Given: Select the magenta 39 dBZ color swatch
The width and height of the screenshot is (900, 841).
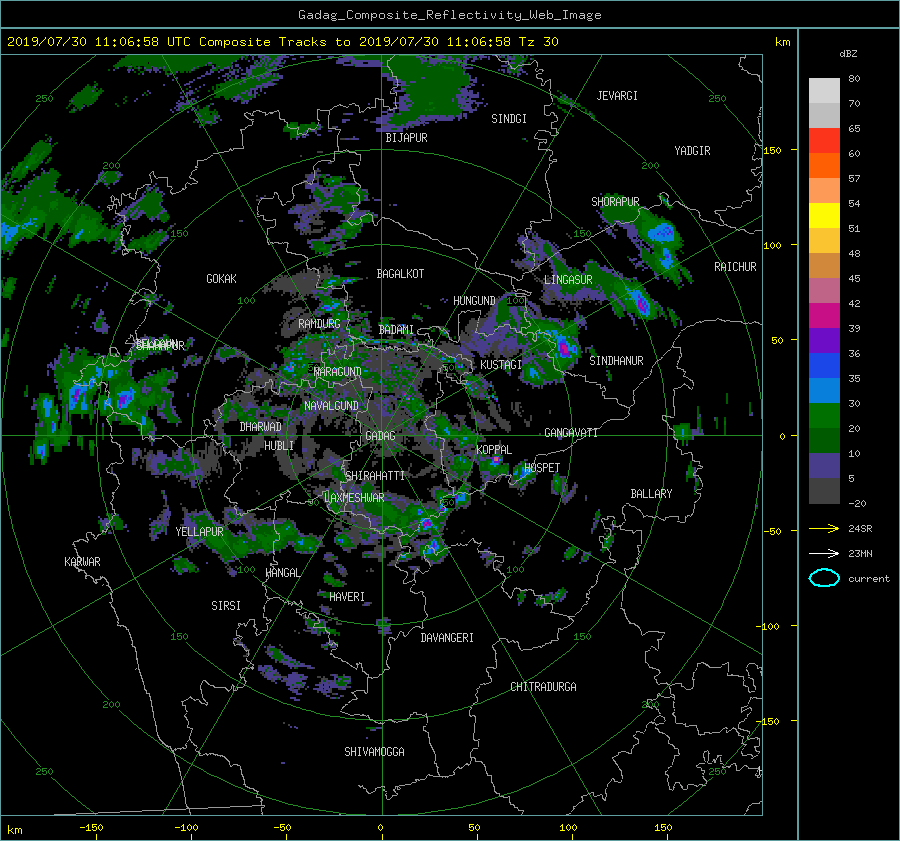Looking at the screenshot, I should click(824, 316).
